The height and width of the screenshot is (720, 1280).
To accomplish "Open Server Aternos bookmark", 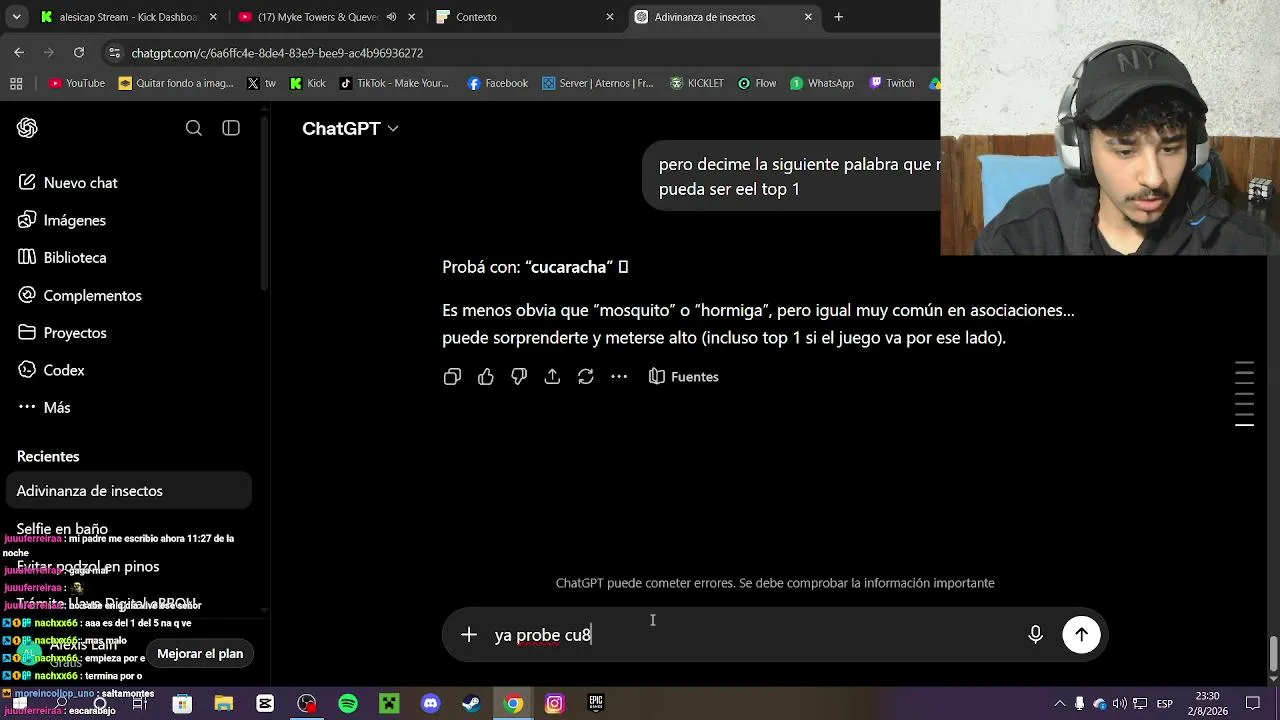I will pyautogui.click(x=598, y=83).
